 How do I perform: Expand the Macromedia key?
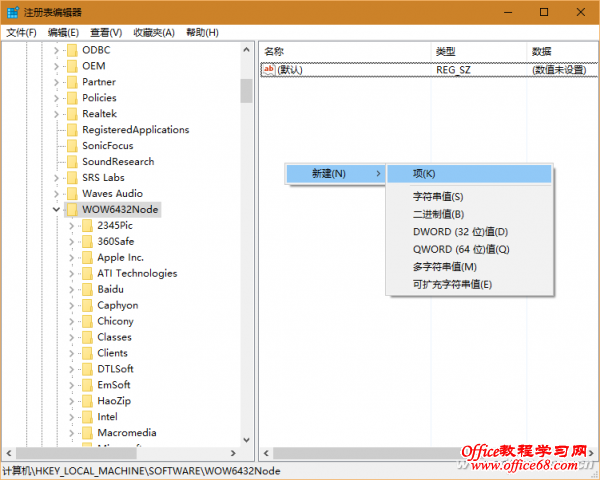tap(72, 433)
